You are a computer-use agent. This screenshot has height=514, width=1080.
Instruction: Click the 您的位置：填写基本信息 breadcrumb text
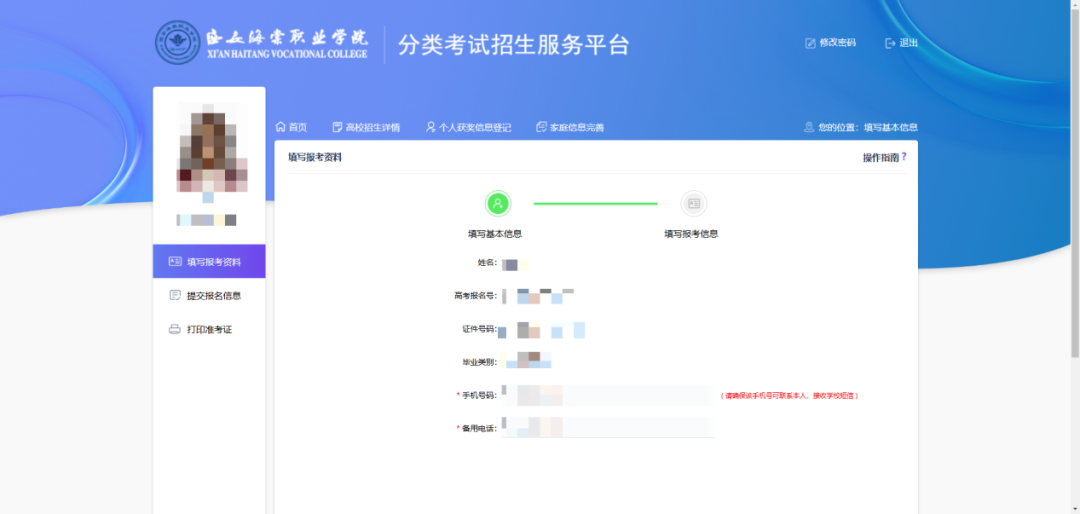pos(868,127)
